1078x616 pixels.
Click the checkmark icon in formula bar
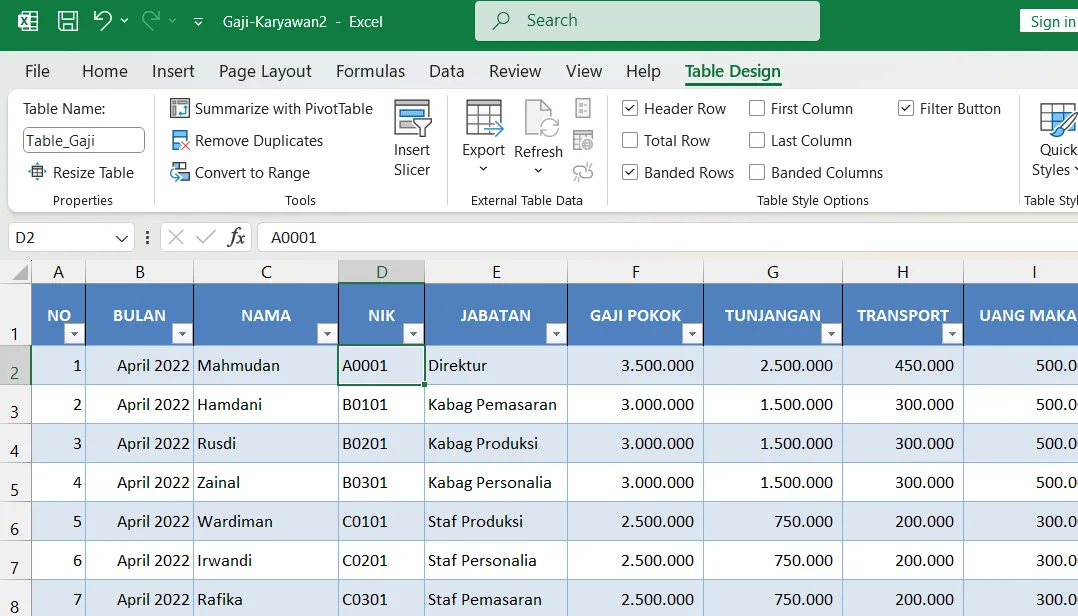(206, 237)
